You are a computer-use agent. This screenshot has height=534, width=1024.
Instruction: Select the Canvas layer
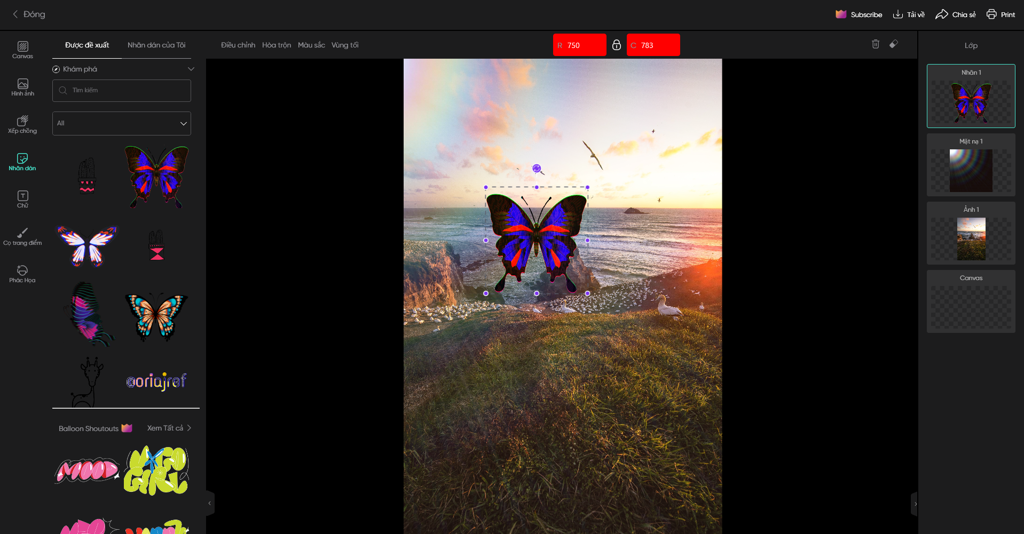click(x=970, y=302)
